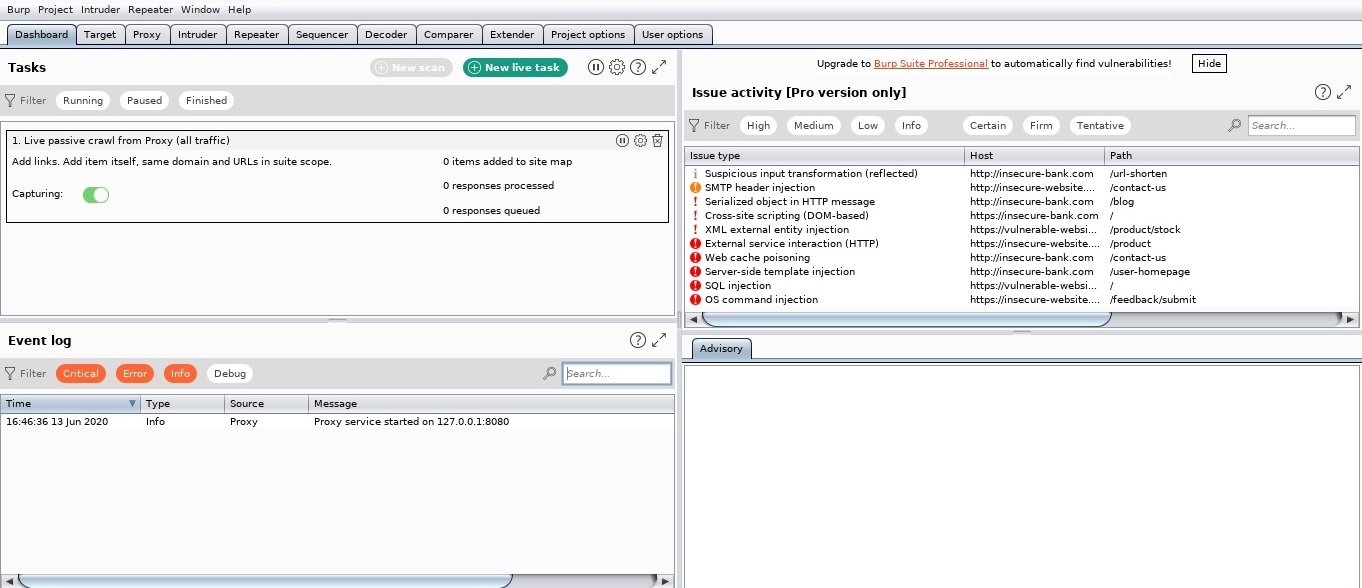The image size is (1362, 588).
Task: Open the Issue activity Filter options
Action: tap(710, 125)
